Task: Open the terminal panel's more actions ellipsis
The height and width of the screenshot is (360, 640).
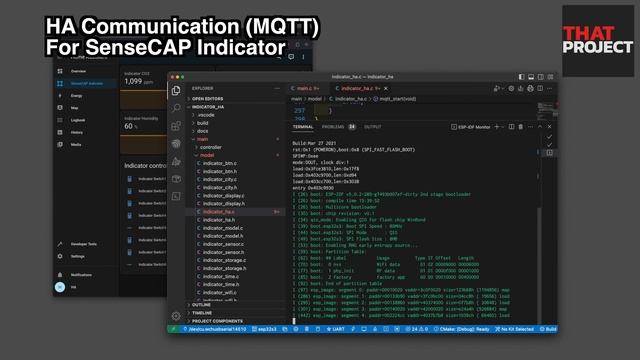Action: (x=530, y=127)
